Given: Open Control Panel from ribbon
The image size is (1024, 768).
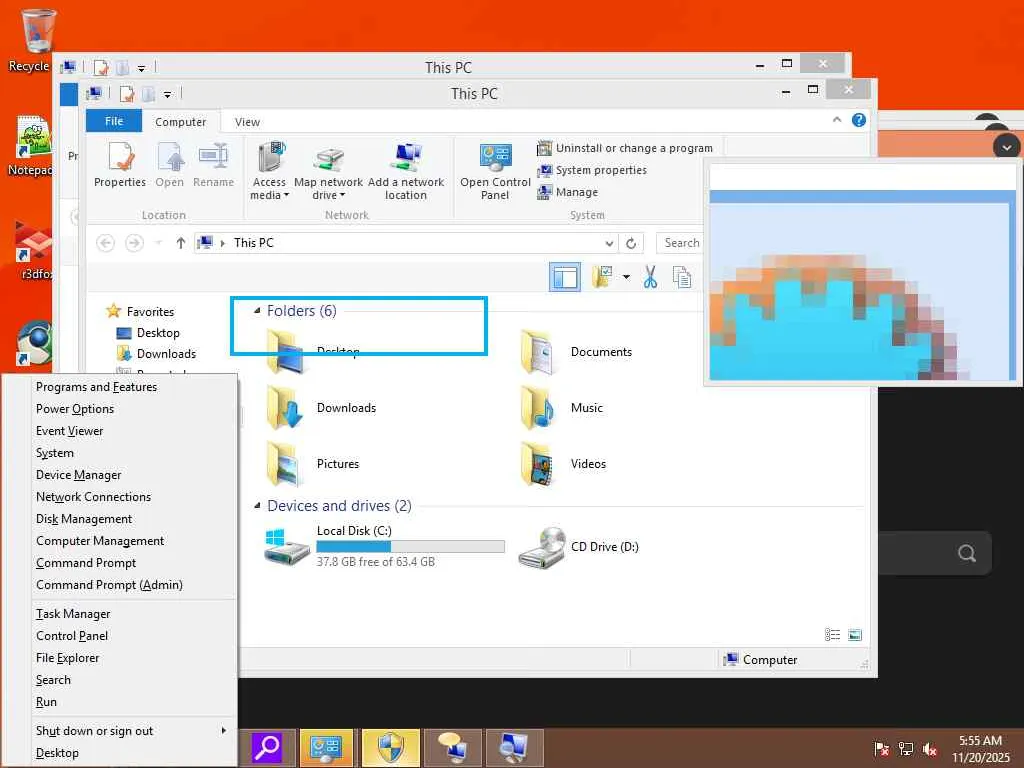Looking at the screenshot, I should 495,172.
